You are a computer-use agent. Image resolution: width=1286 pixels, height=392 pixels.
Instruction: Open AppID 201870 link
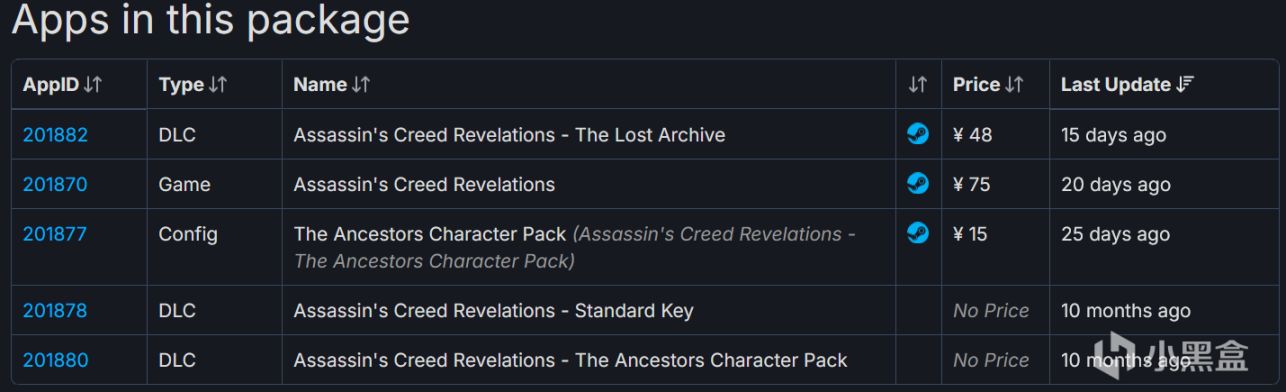pos(55,185)
